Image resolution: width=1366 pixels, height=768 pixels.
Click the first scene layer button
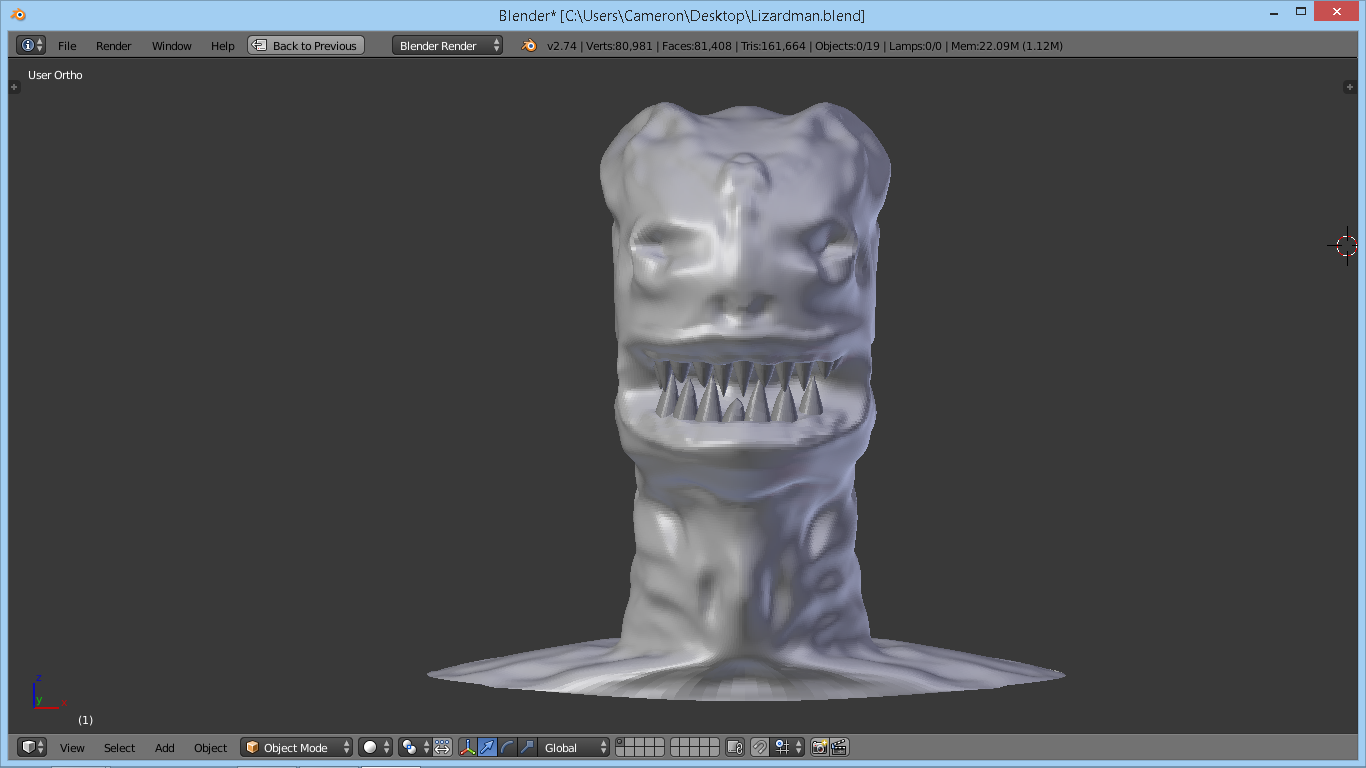pyautogui.click(x=622, y=743)
